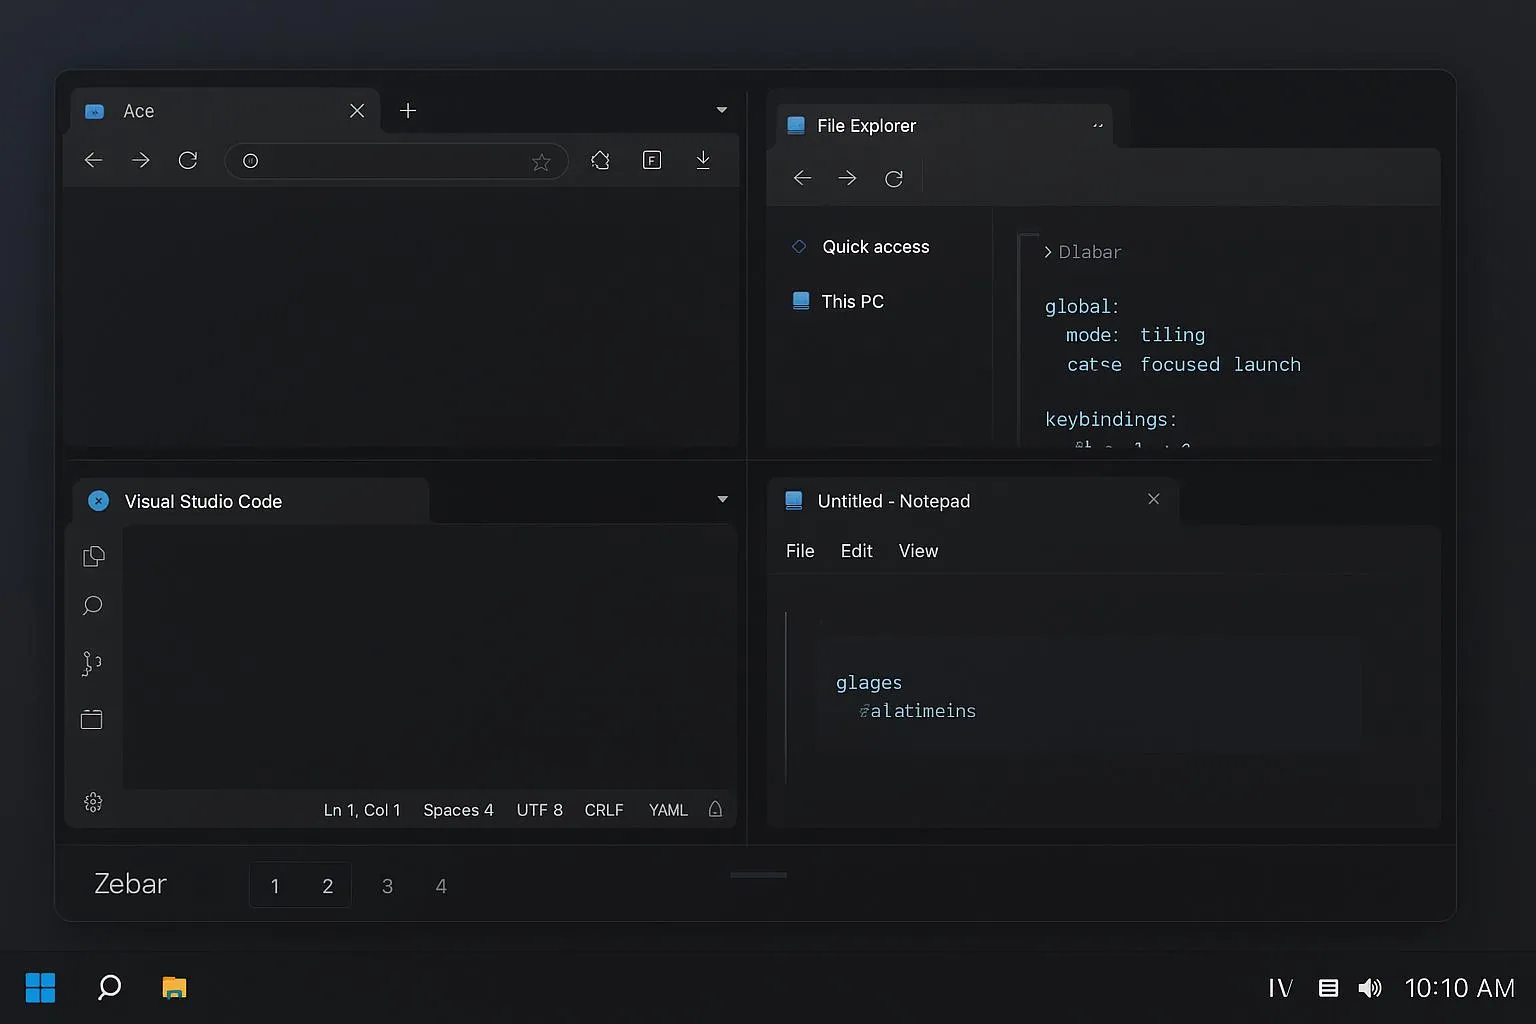Viewport: 1536px width, 1024px height.
Task: Open the Notepad View menu
Action: click(x=918, y=551)
